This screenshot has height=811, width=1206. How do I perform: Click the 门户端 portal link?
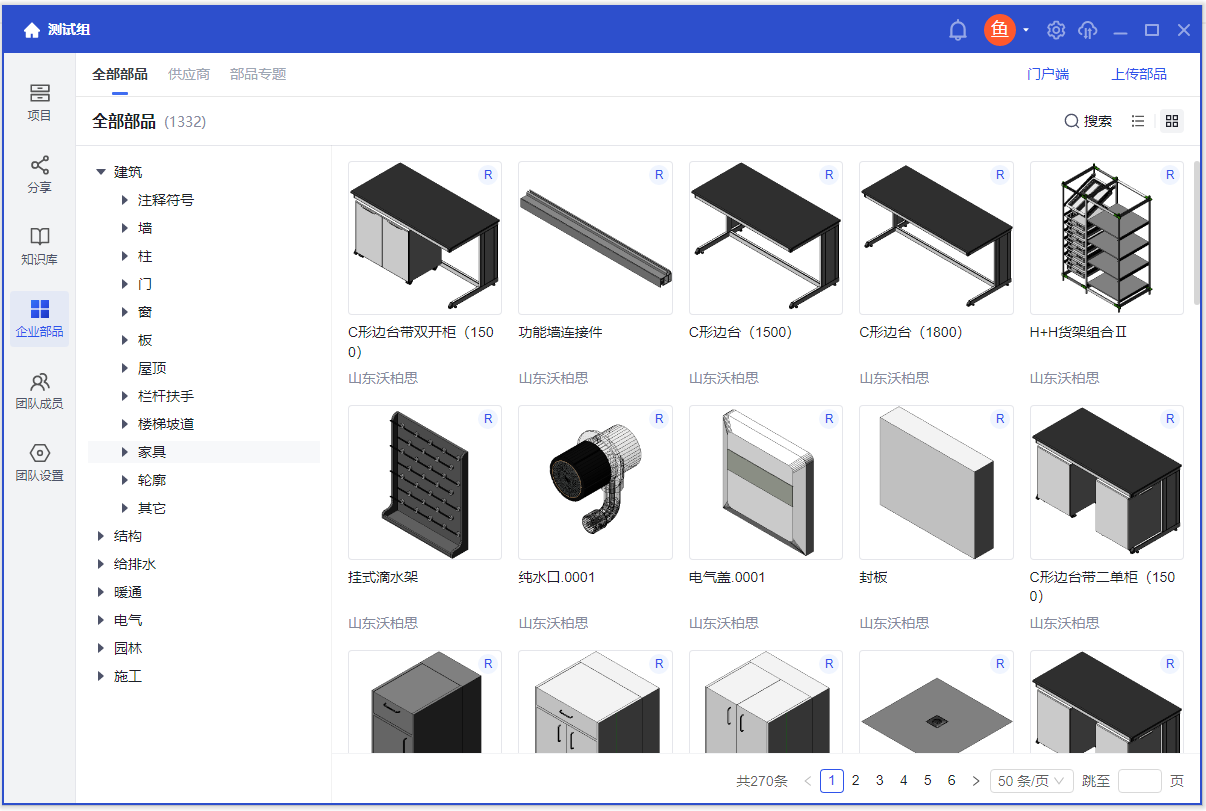click(x=1048, y=74)
